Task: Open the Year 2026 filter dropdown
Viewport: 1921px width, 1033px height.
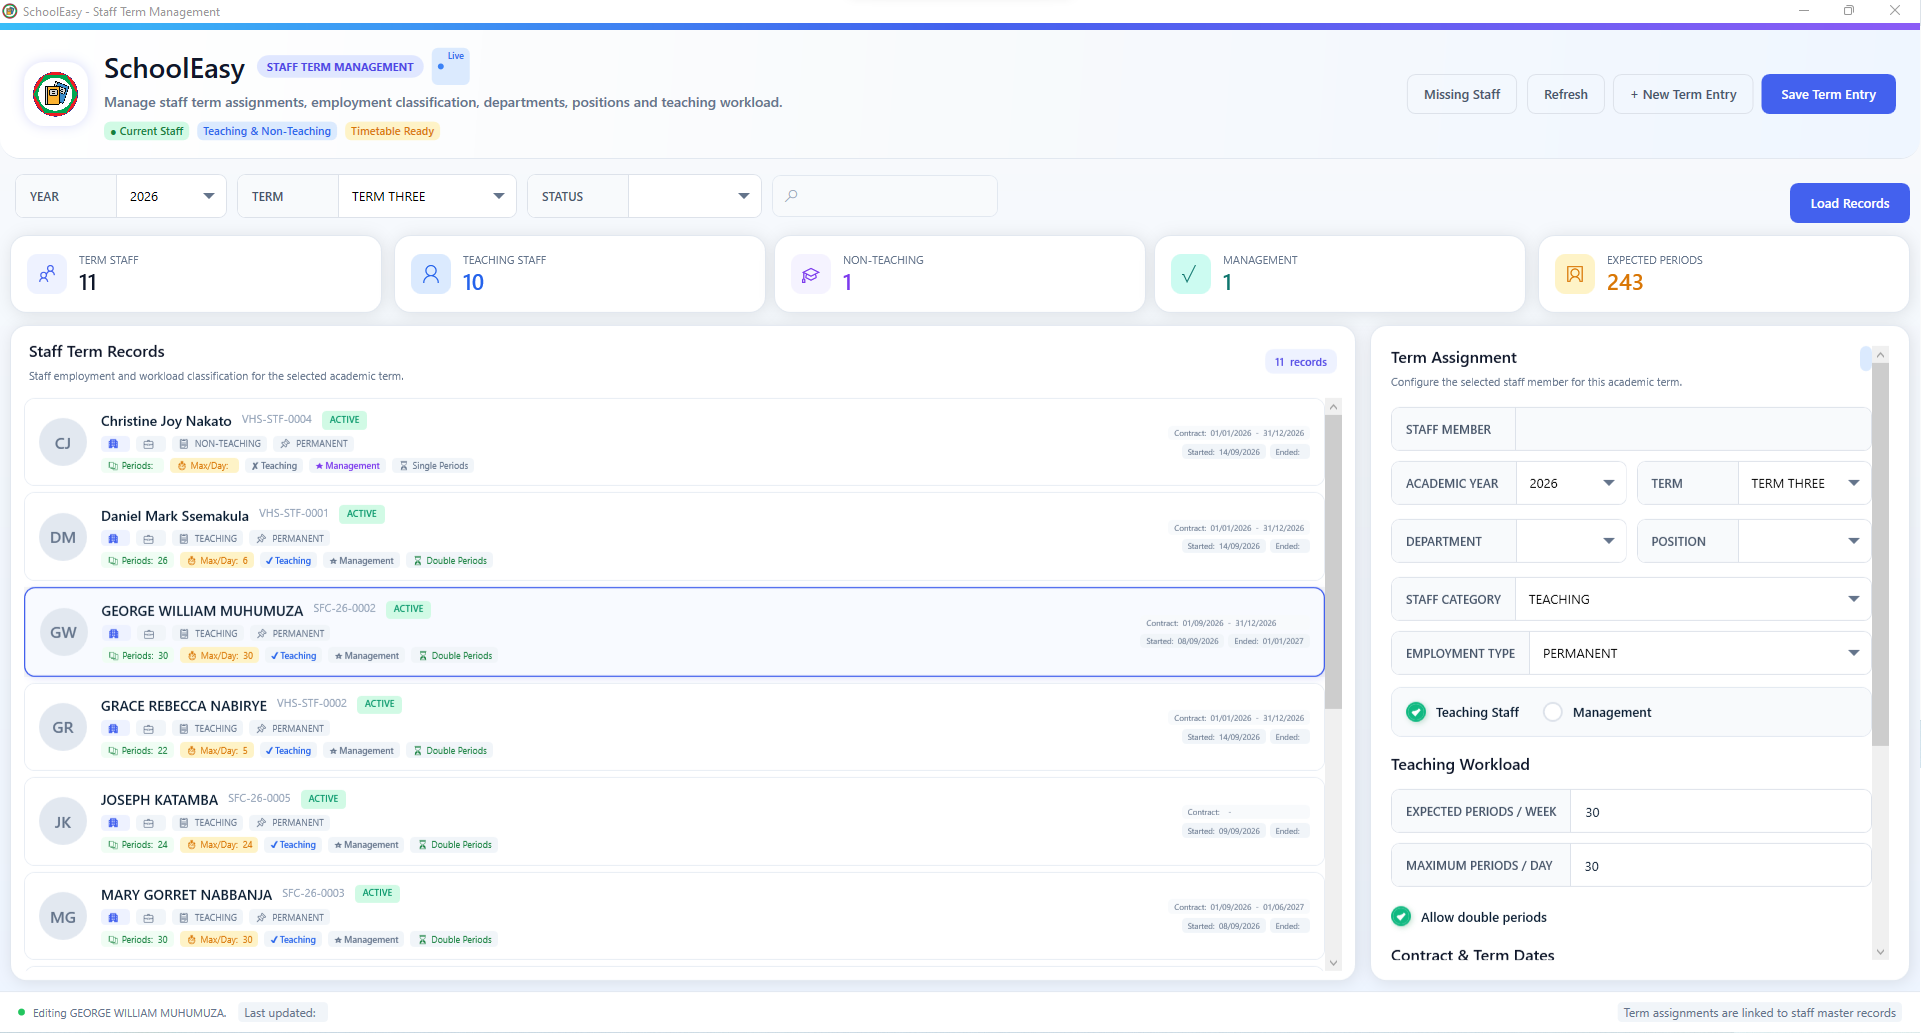Action: pos(171,196)
